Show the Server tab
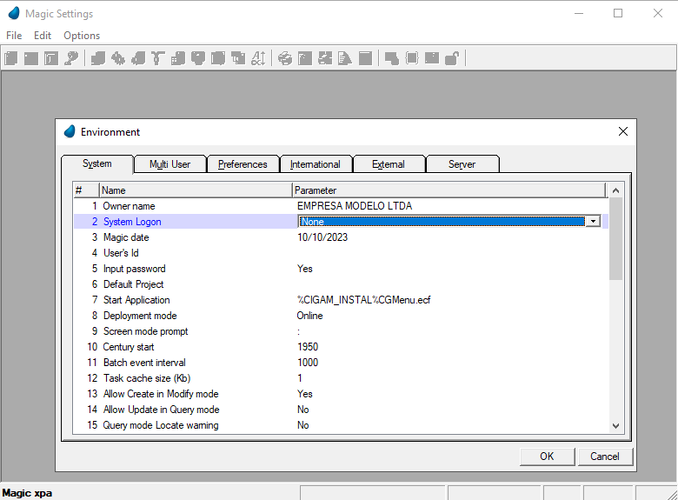The width and height of the screenshot is (678, 500). tap(462, 164)
